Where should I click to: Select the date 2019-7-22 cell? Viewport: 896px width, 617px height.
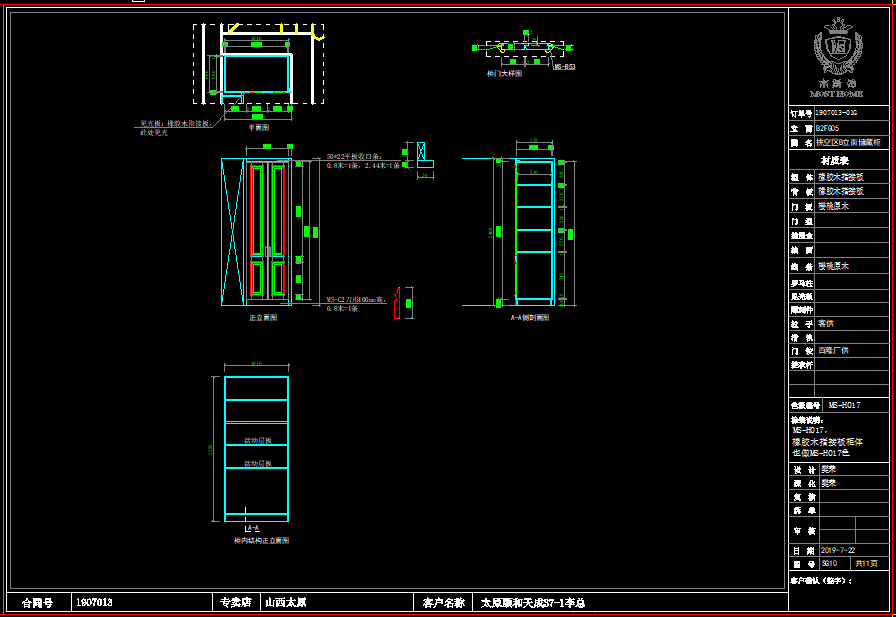838,550
